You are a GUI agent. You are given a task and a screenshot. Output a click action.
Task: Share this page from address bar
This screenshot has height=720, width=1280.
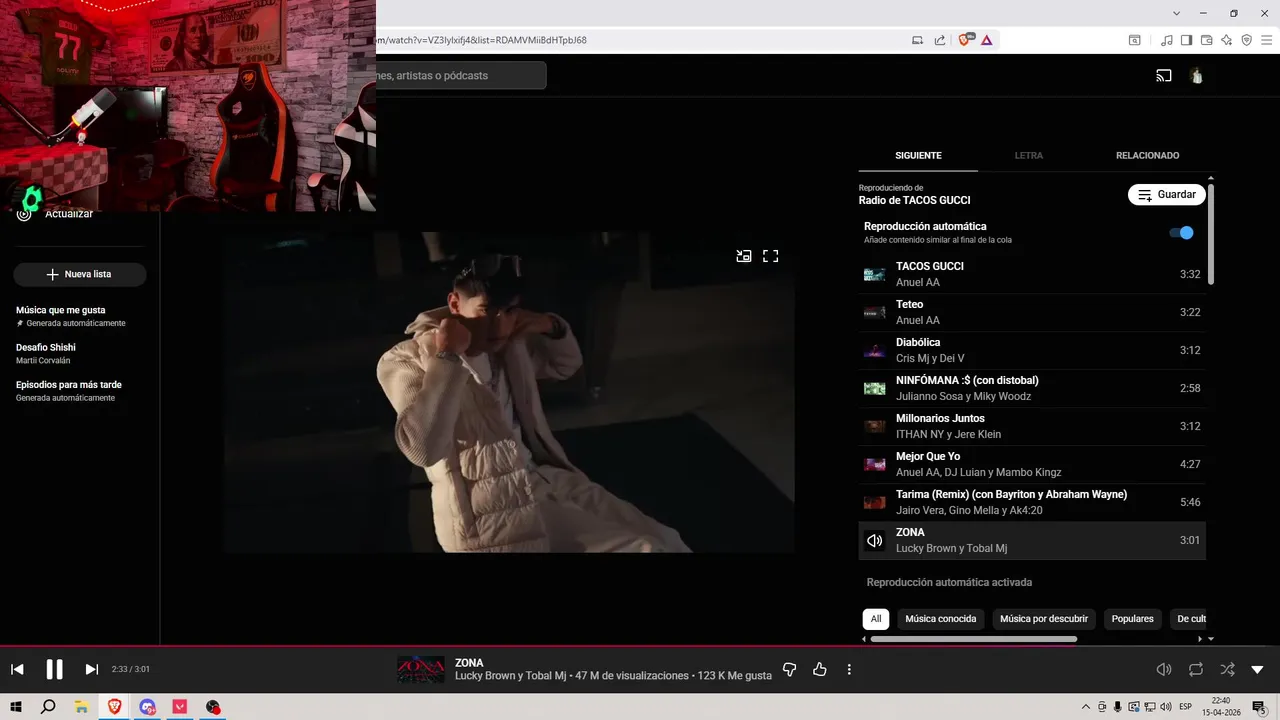tap(940, 40)
